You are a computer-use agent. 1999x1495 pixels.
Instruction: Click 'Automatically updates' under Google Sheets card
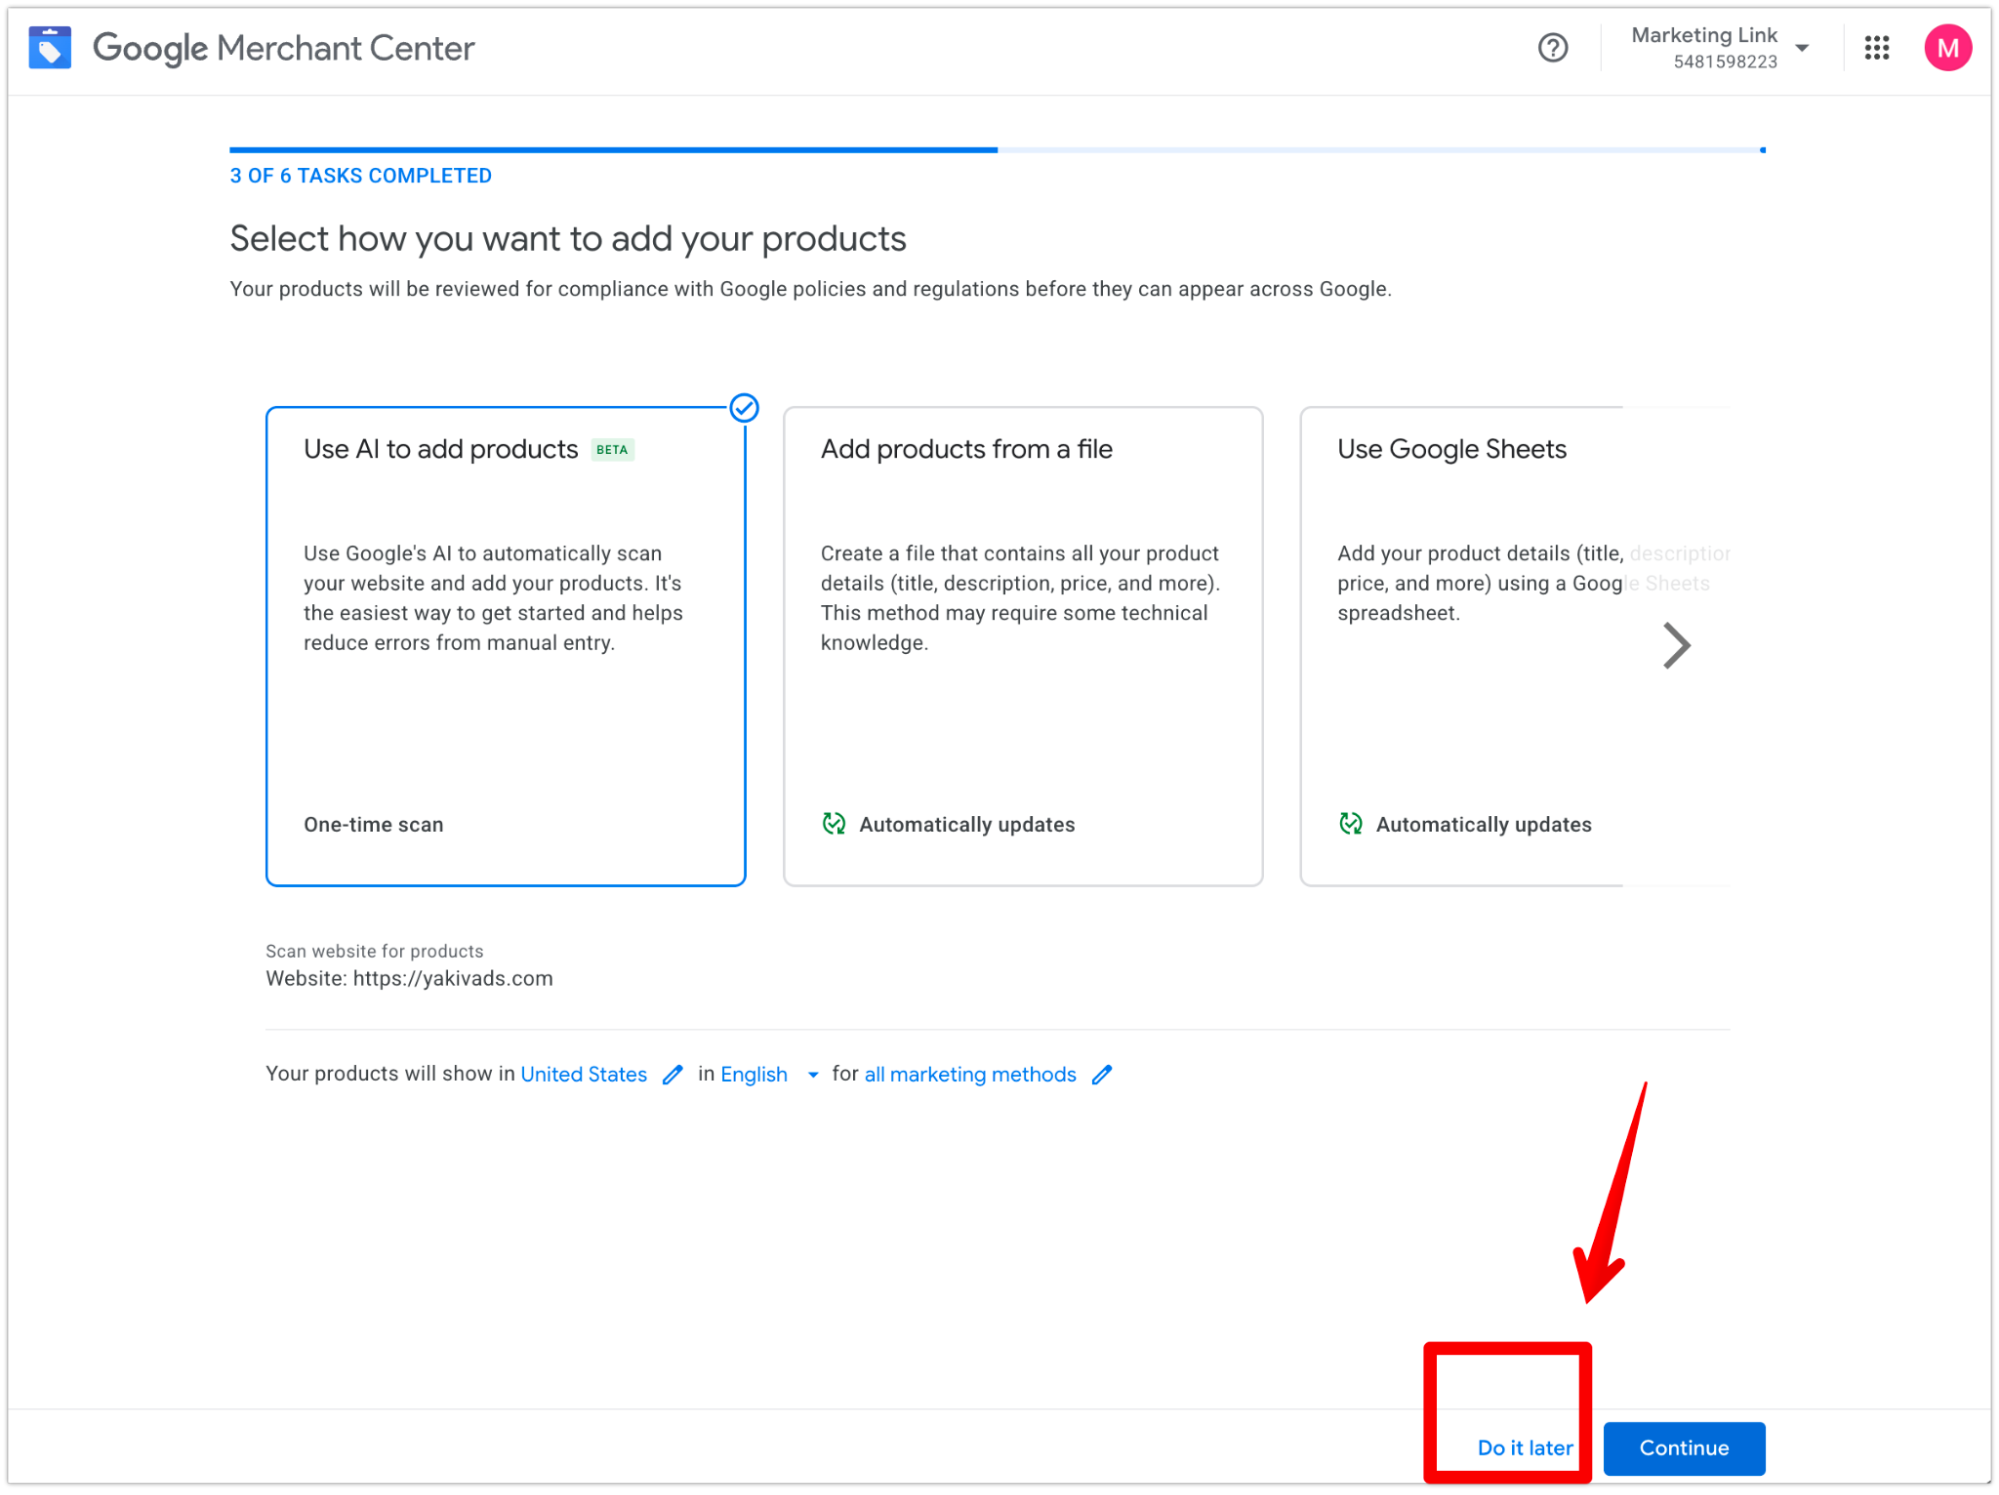(x=1483, y=824)
